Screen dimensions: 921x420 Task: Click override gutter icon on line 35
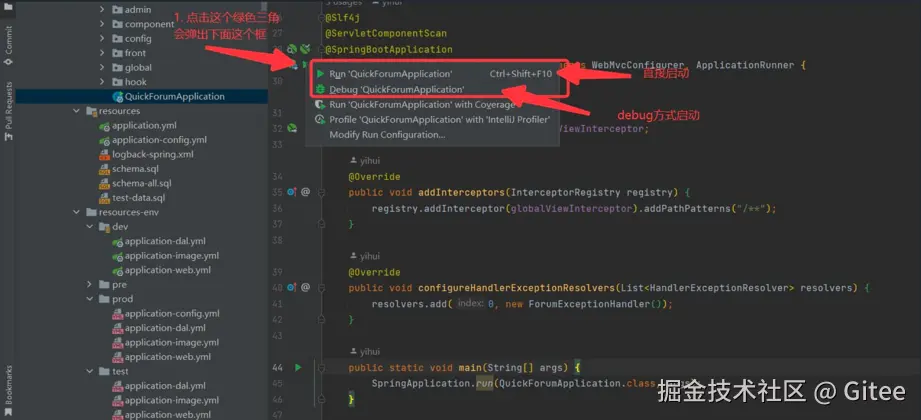292,191
